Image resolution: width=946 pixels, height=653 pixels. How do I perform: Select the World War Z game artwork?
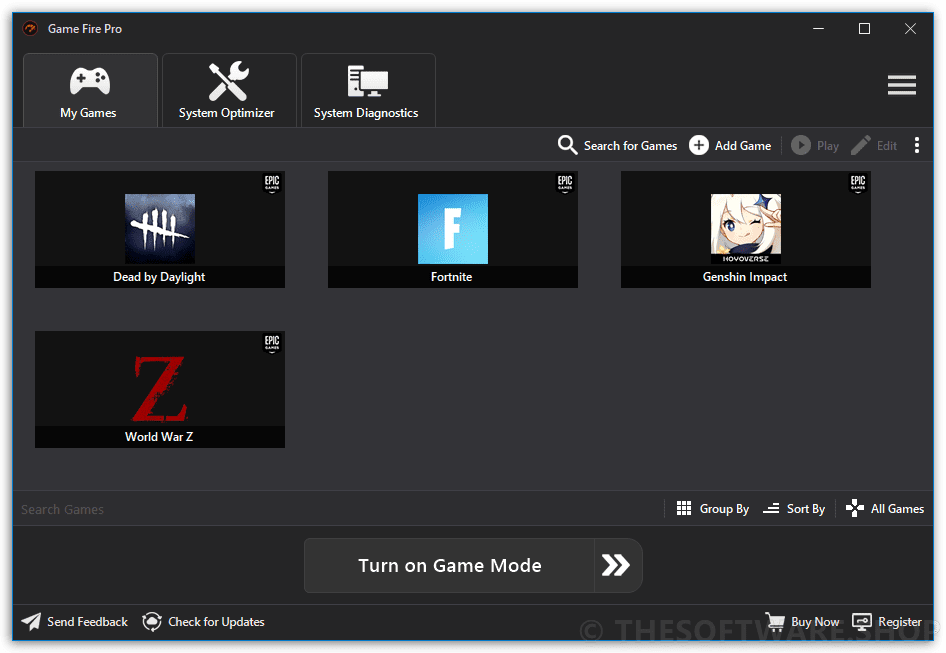tap(160, 389)
